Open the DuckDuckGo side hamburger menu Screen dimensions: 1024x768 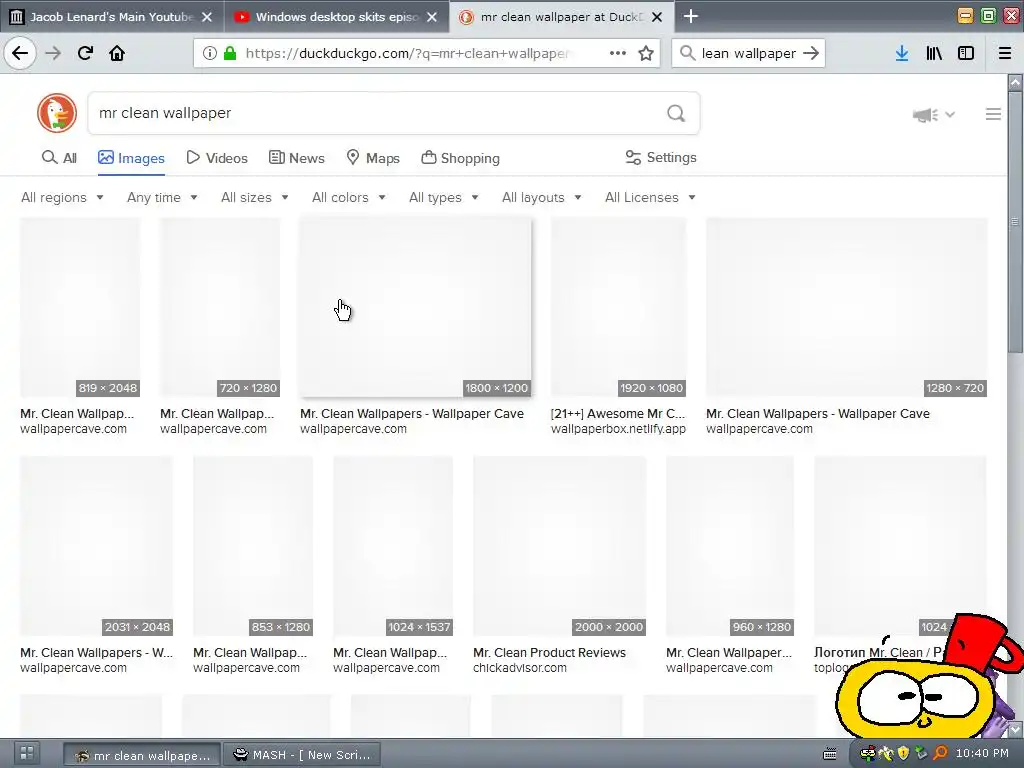tap(993, 114)
